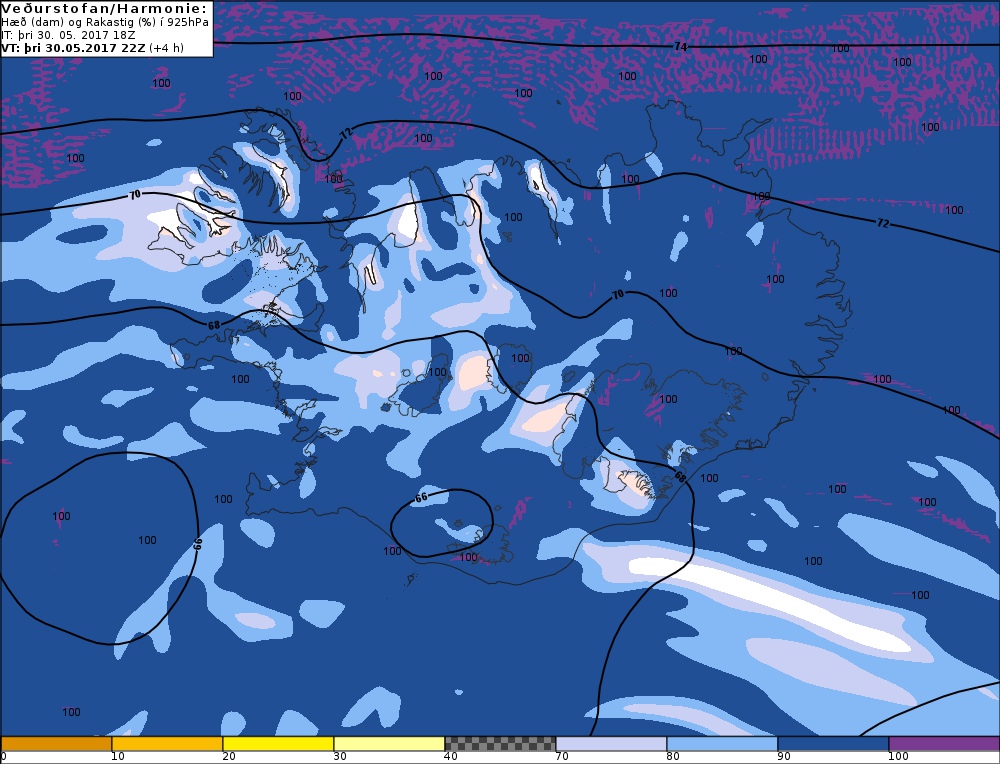Select the pale yellow 30–40 legend swatch
The image size is (1000, 764).
click(x=389, y=744)
